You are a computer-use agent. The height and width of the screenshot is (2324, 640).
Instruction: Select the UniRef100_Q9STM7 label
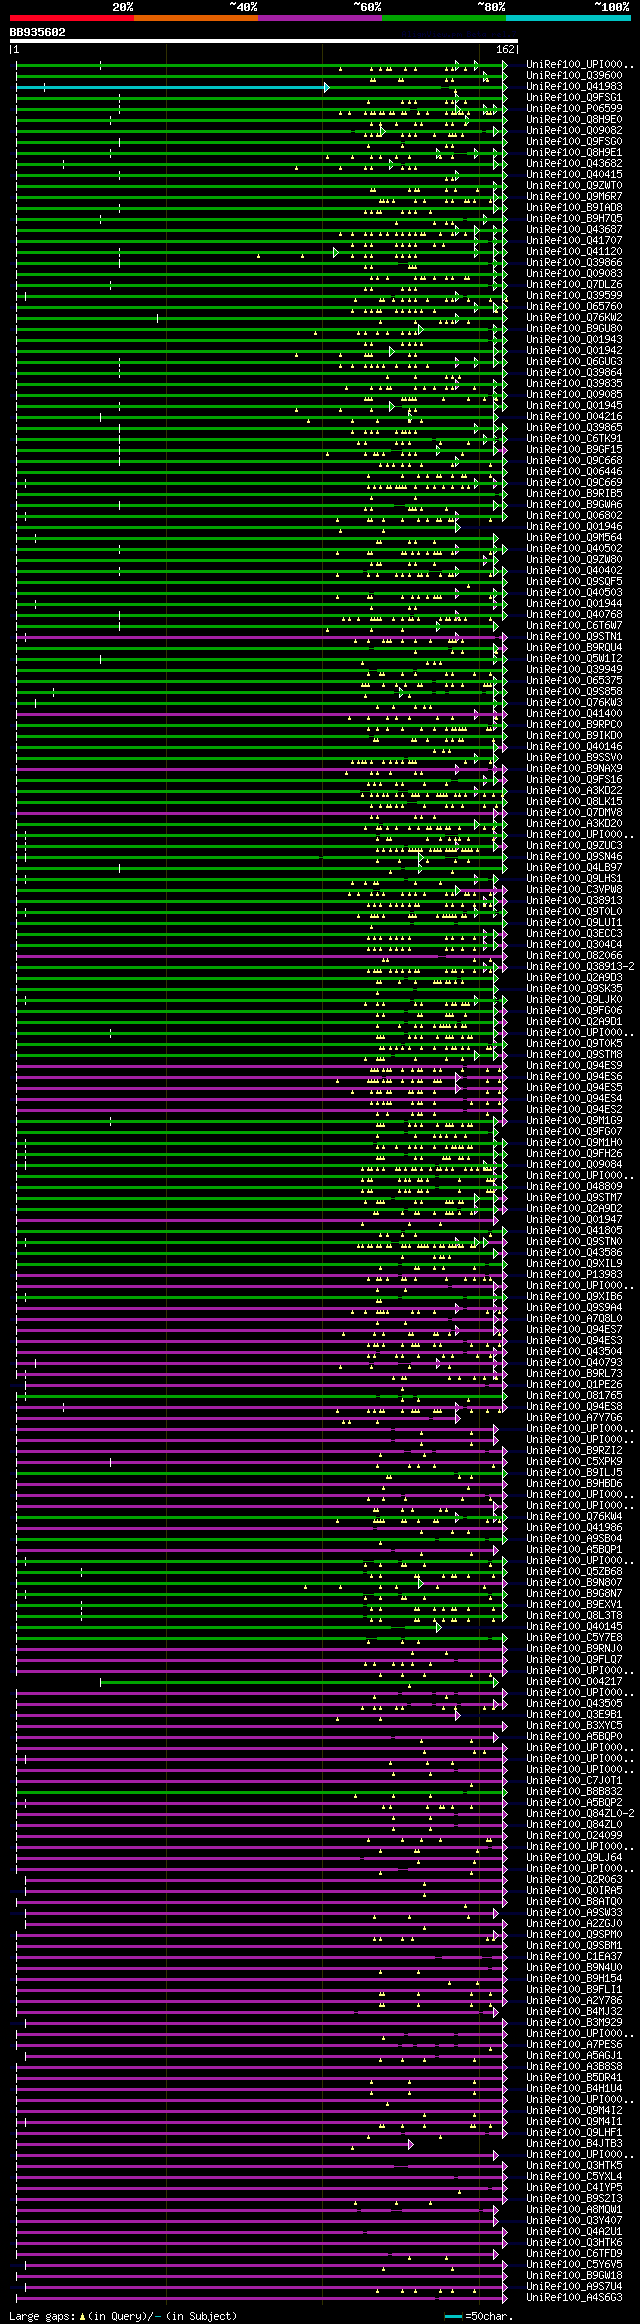click(x=574, y=1198)
